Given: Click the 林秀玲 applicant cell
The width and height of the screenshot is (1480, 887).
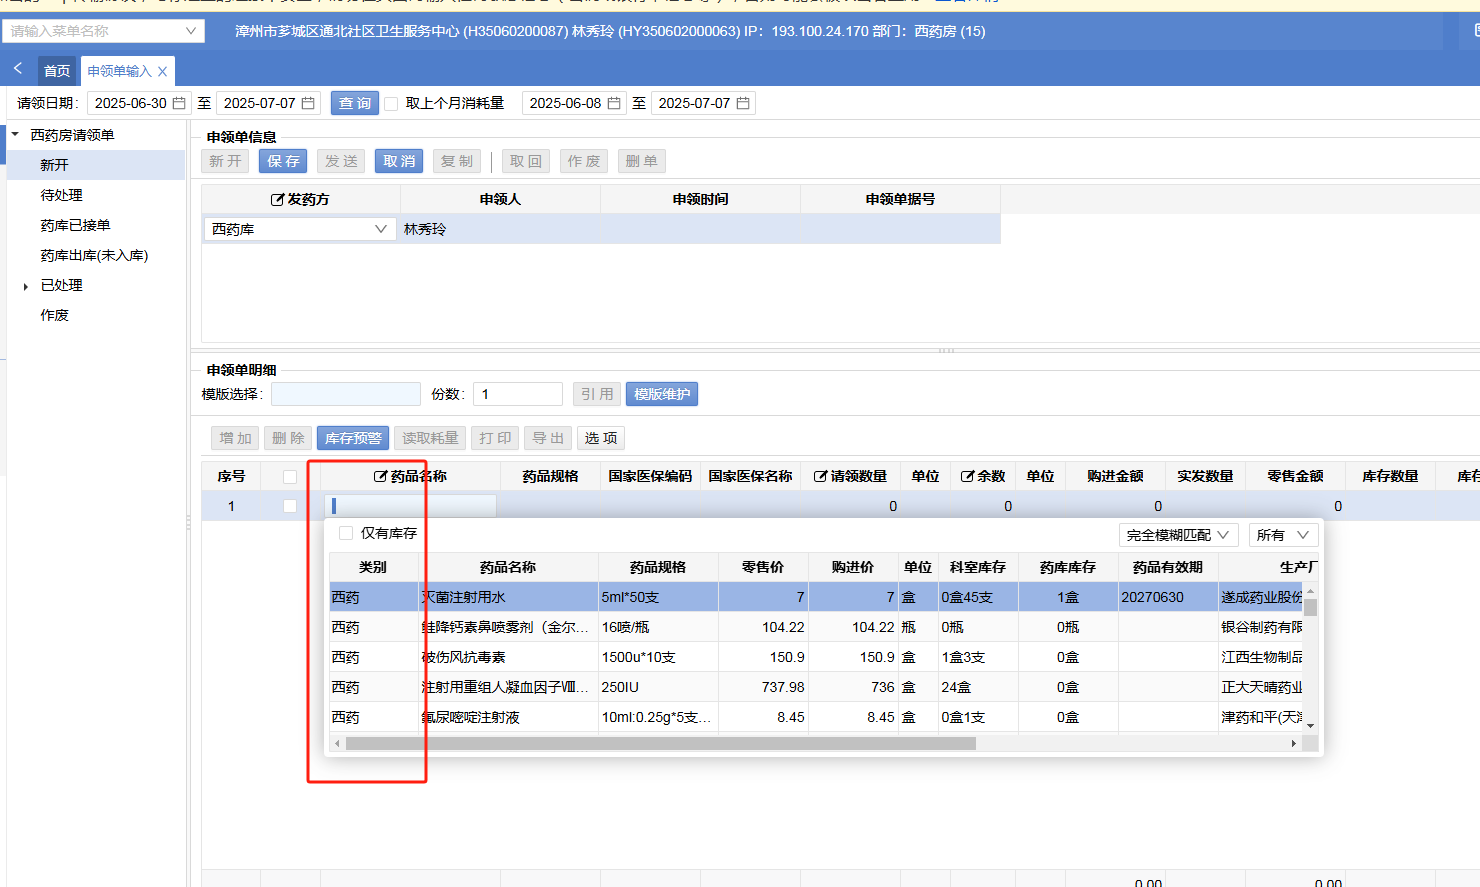Looking at the screenshot, I should tap(500, 229).
